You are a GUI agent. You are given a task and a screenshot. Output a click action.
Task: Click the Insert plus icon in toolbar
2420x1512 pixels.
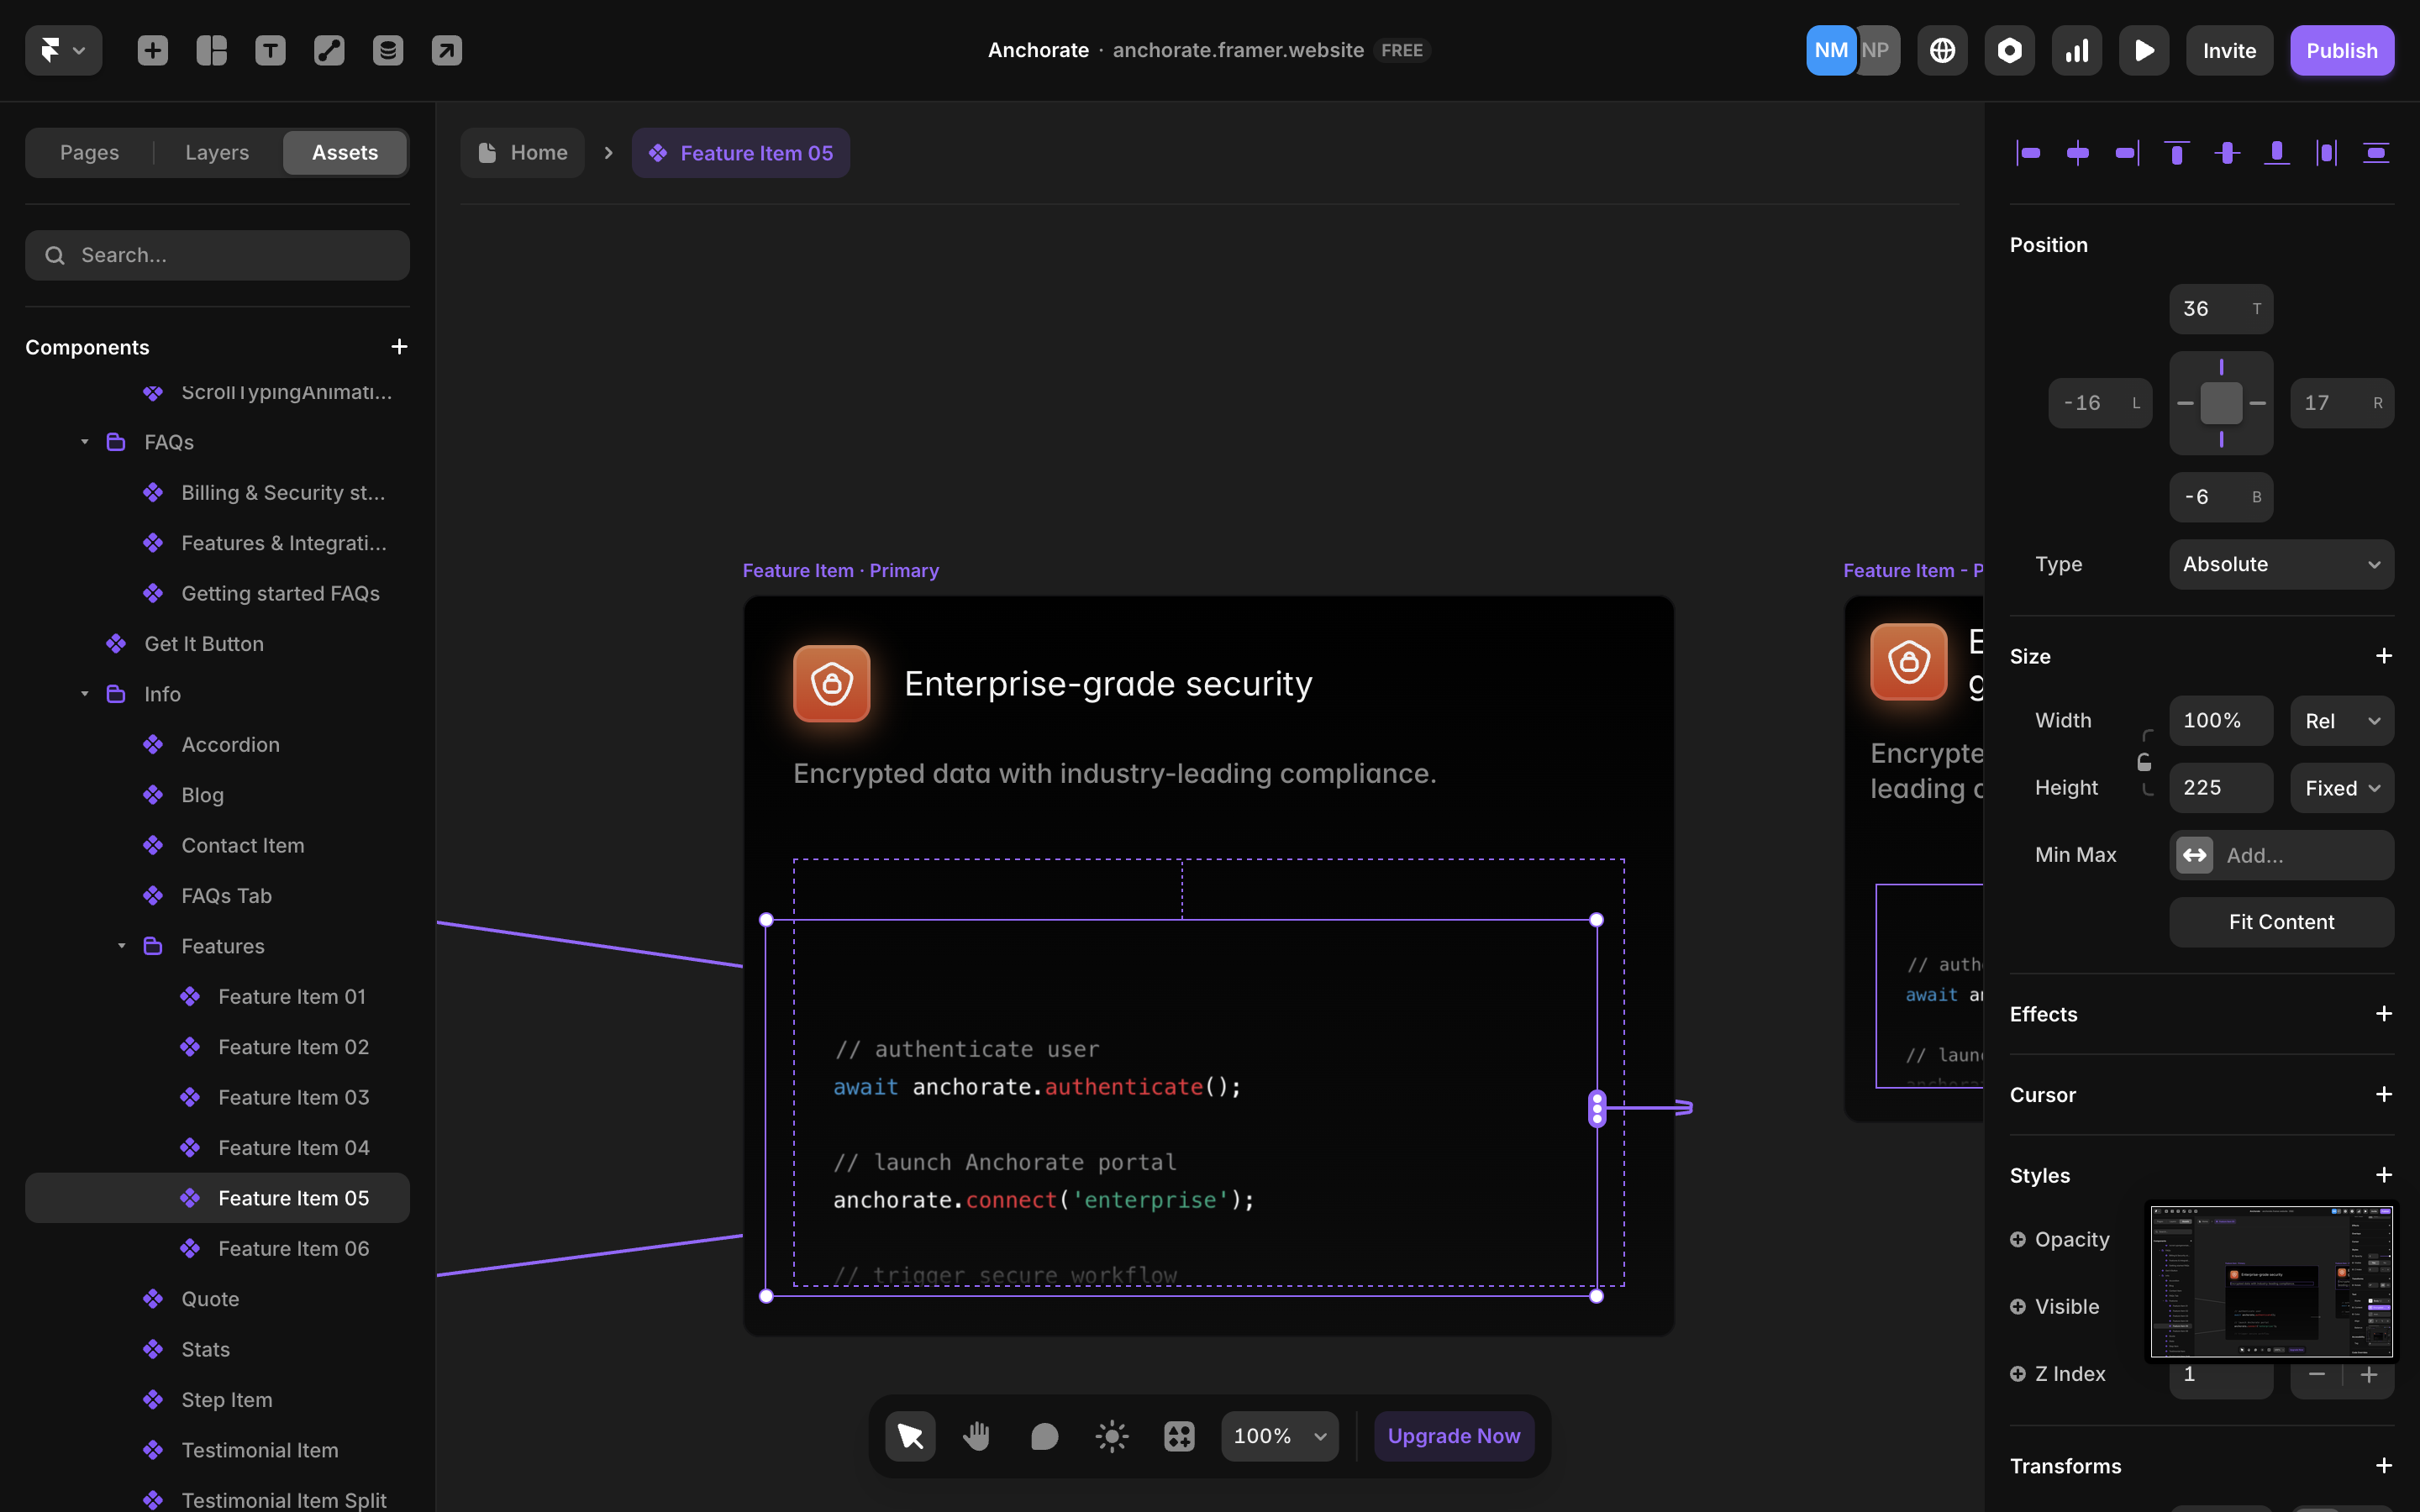click(x=152, y=50)
